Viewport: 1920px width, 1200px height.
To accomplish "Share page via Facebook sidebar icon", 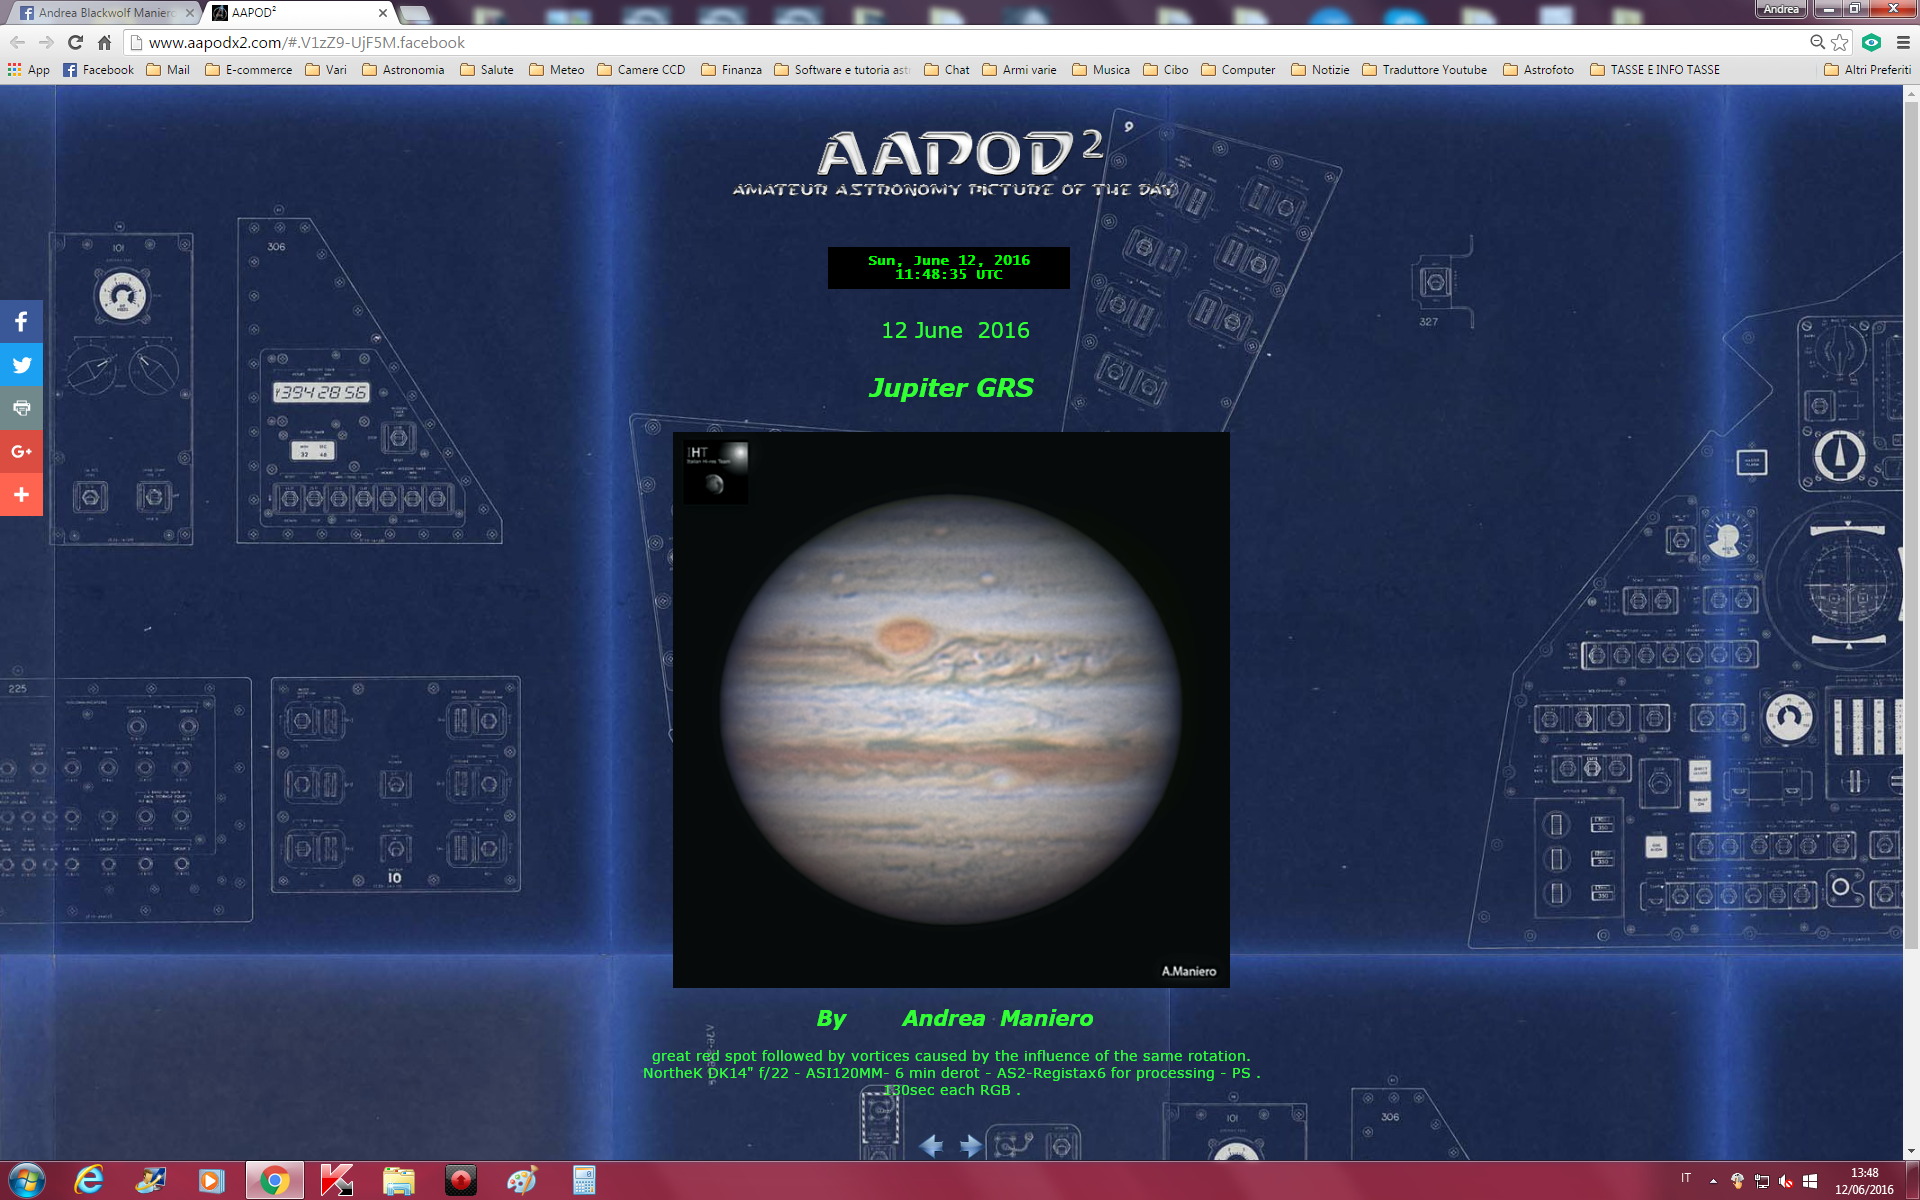I will pos(21,322).
